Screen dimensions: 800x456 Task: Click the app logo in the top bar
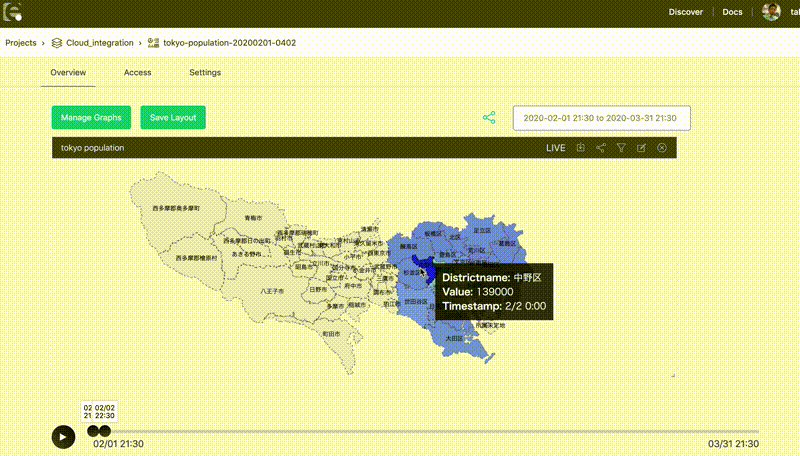click(x=12, y=12)
